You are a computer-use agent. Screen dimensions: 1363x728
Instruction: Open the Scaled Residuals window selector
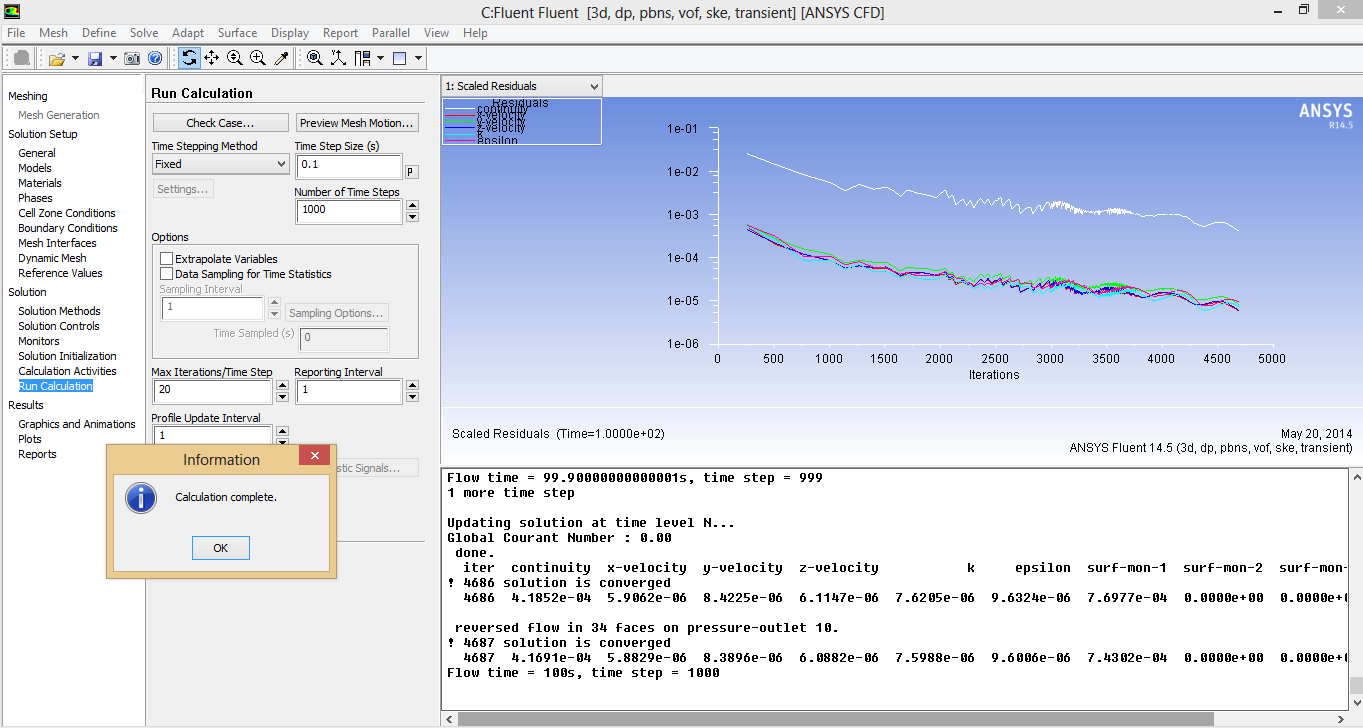tap(522, 87)
